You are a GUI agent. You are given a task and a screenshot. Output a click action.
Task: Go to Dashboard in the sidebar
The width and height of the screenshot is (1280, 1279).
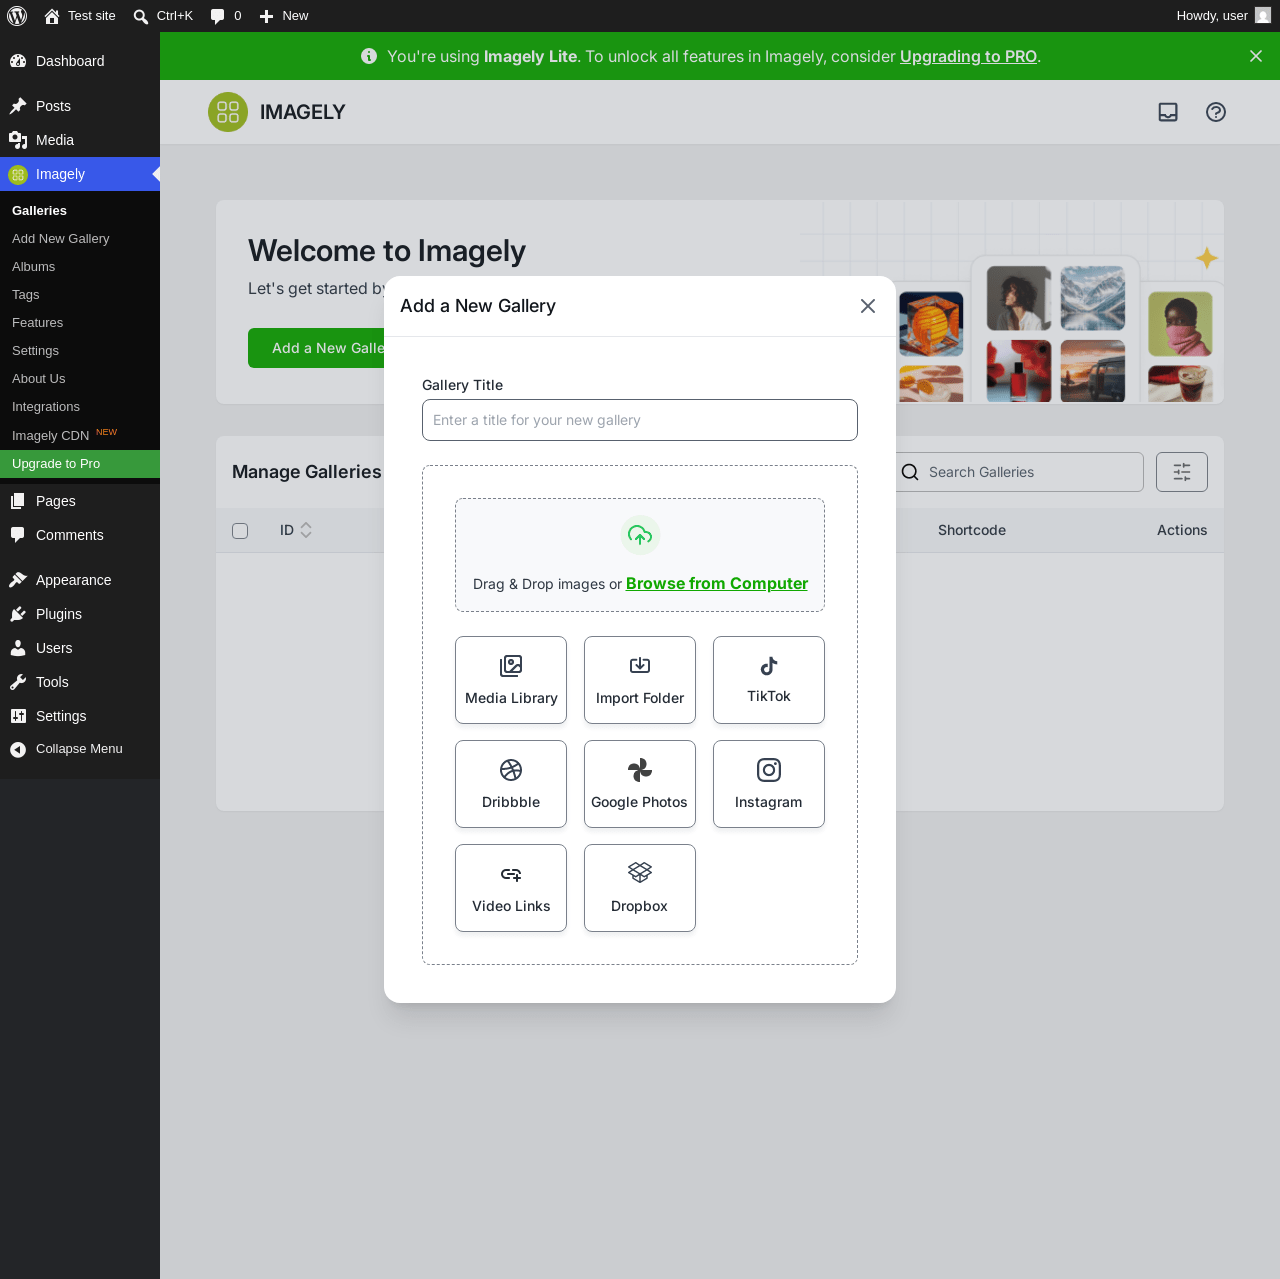tap(80, 61)
